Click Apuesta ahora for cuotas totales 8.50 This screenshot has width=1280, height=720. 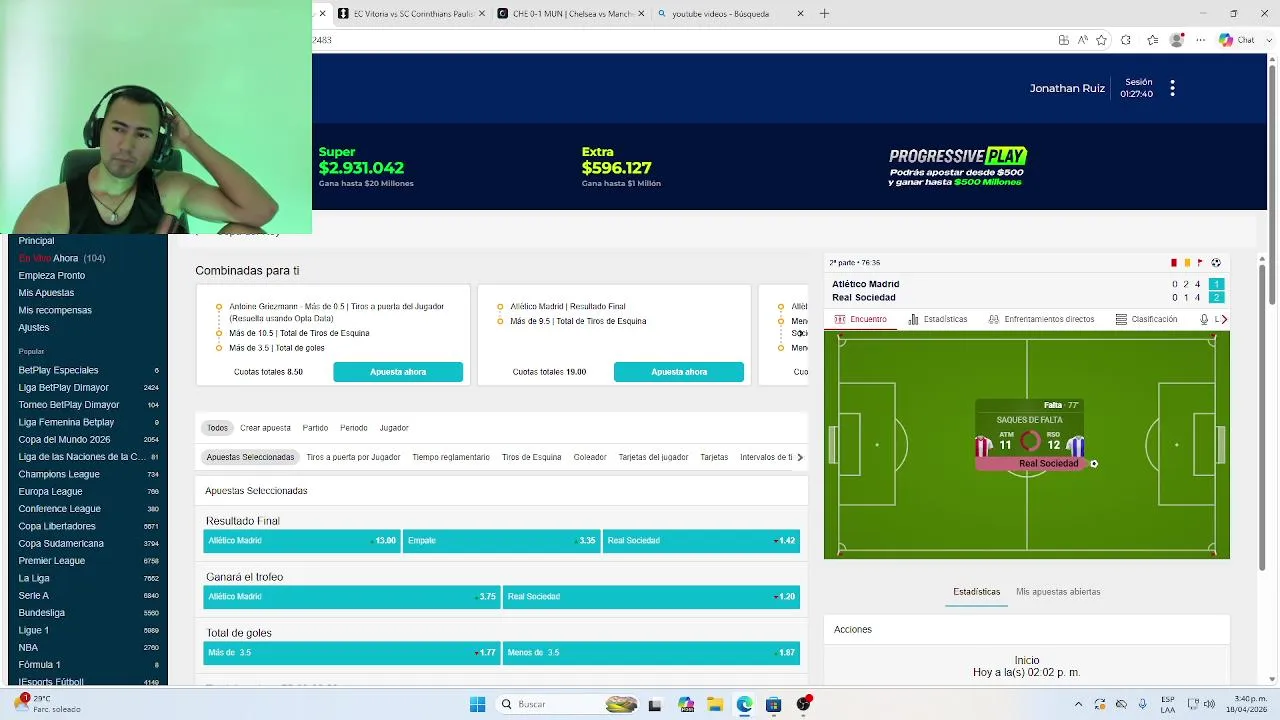(398, 372)
